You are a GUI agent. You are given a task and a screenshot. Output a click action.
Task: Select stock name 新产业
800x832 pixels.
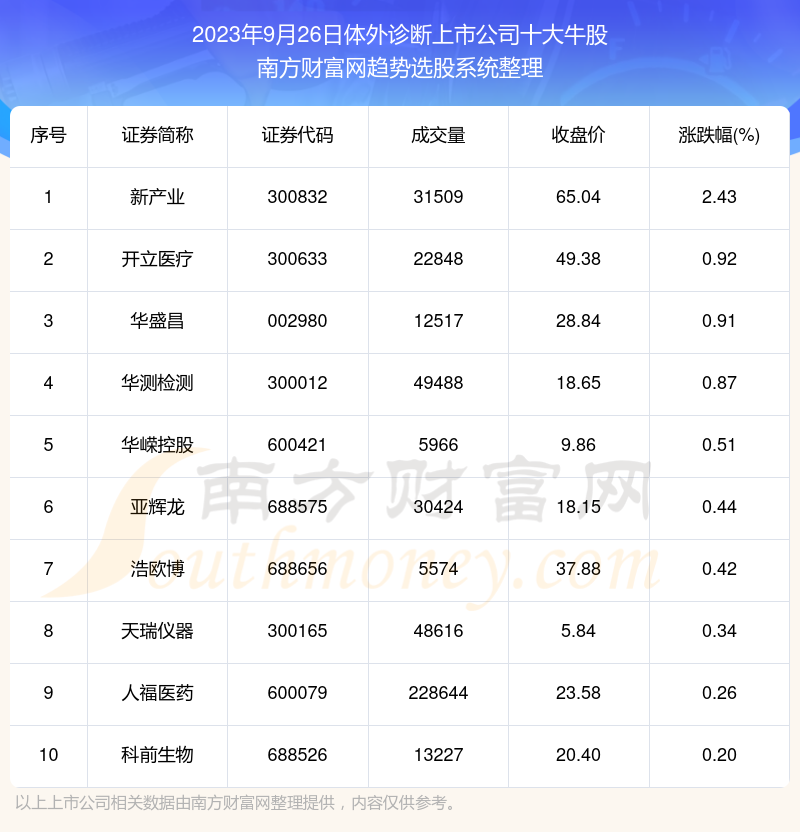click(x=157, y=197)
